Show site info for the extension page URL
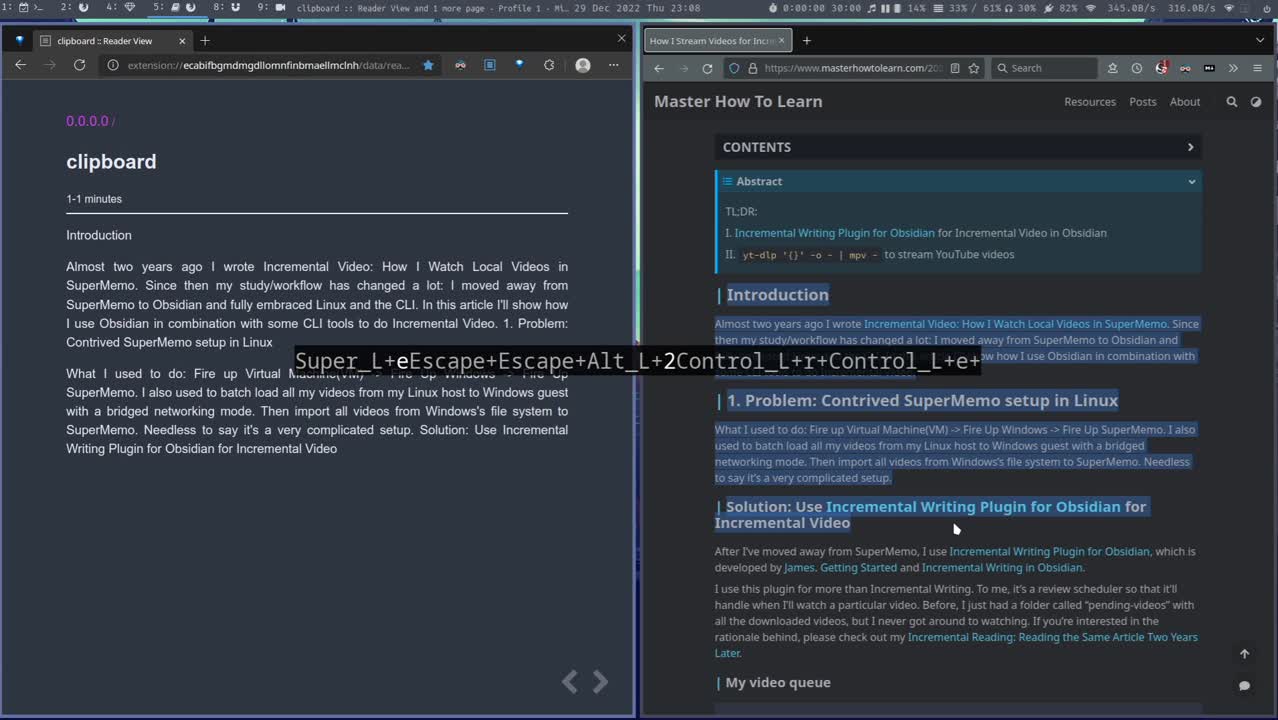Screen dimensions: 1278x720 (x=113, y=65)
